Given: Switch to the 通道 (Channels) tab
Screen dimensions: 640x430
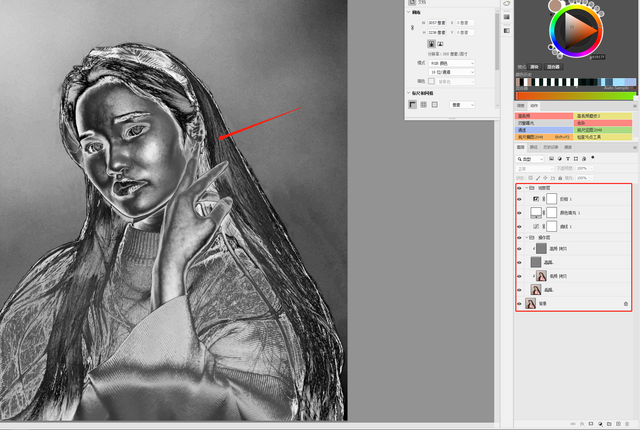Looking at the screenshot, I should (x=534, y=146).
